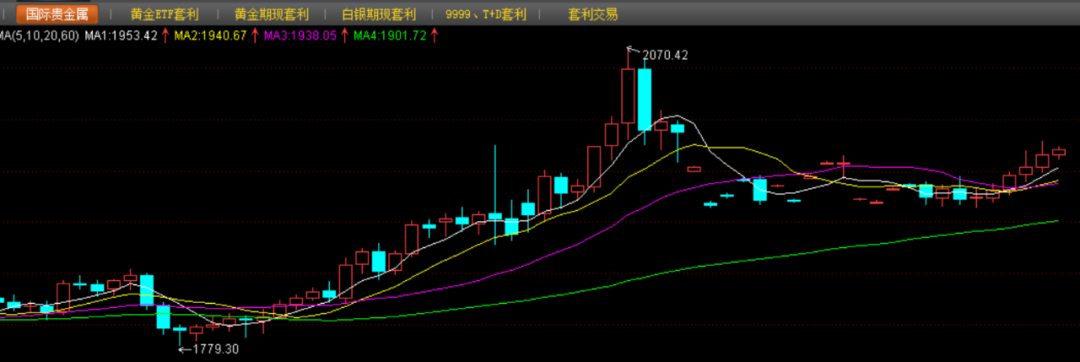Click the tall red candle below the 2070.42 label
The image size is (1080, 362).
[x=627, y=95]
